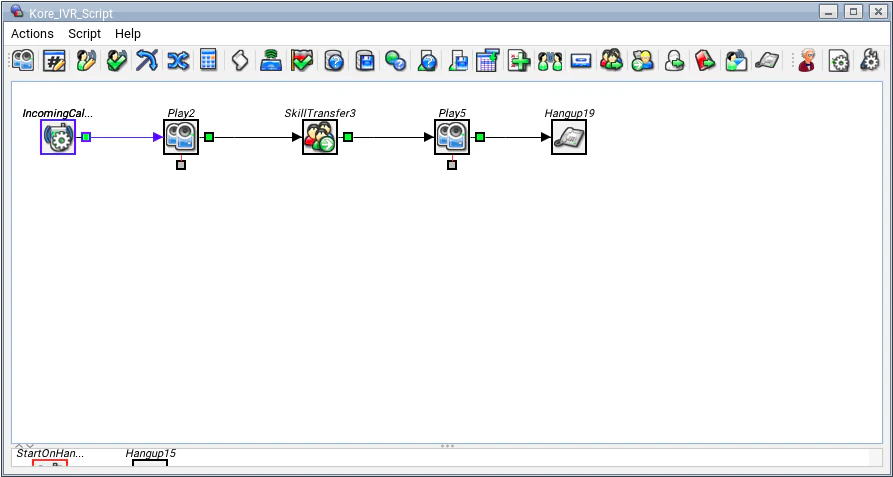This screenshot has width=893, height=477.
Task: Select the person-with-pencil input toolbar icon
Action: [x=86, y=60]
